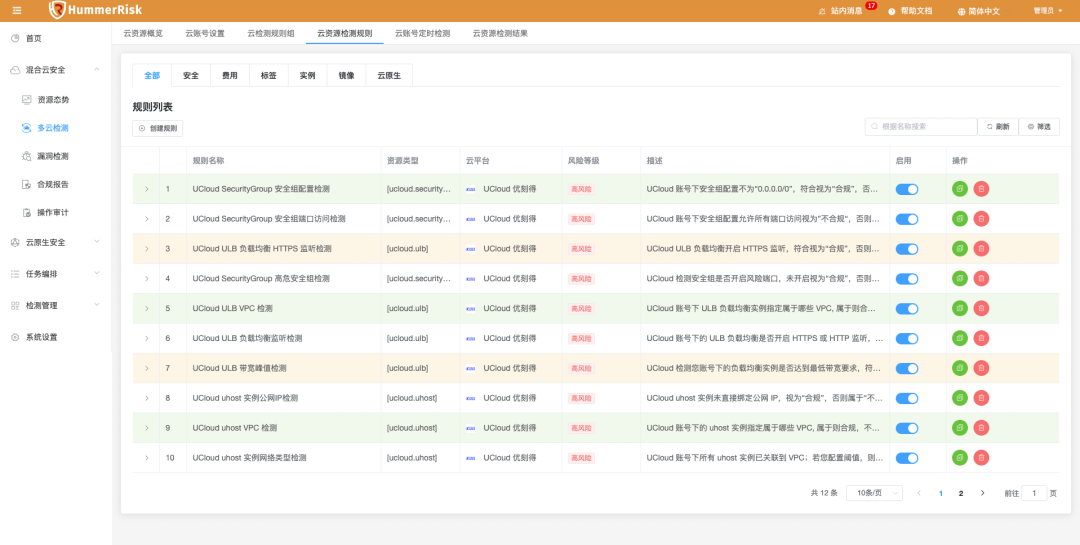Open the 管理员 user dropdown
Image resolution: width=1080 pixels, height=545 pixels.
point(1048,11)
